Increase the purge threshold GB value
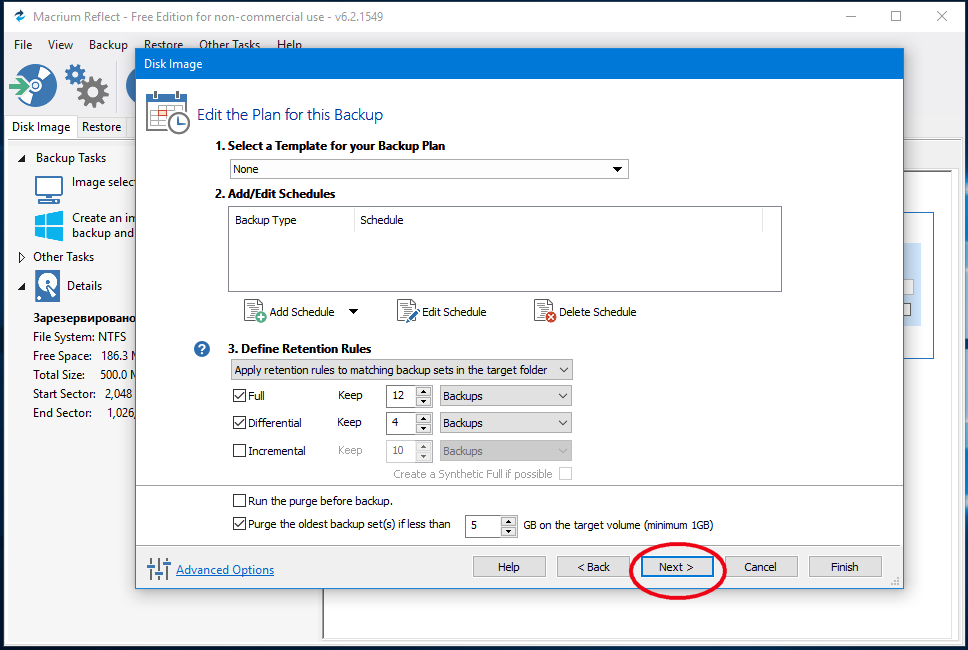The width and height of the screenshot is (968, 650). pos(509,521)
